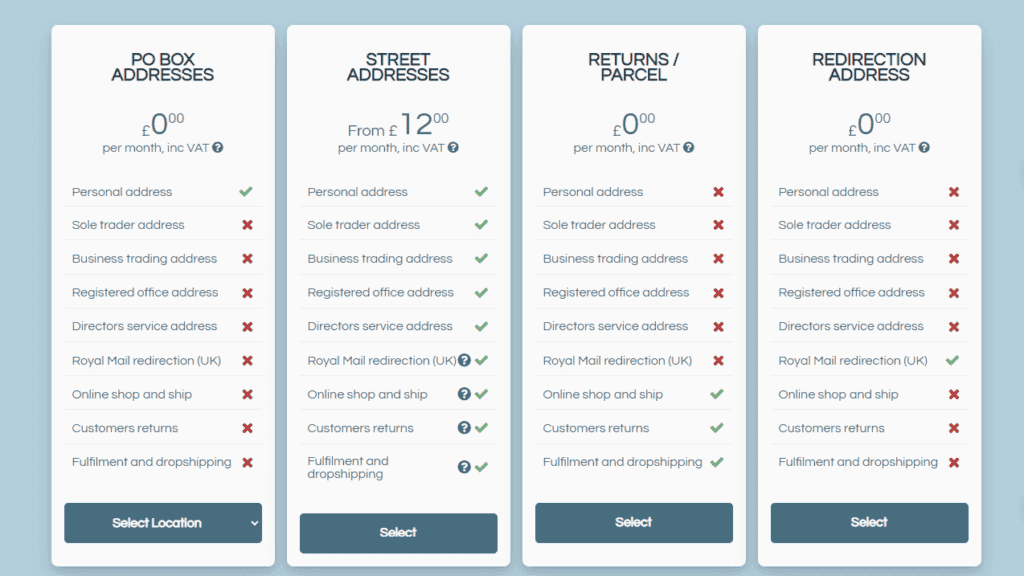Open the Fulfilment and dropshipping help icon
The image size is (1024, 576).
pos(462,466)
